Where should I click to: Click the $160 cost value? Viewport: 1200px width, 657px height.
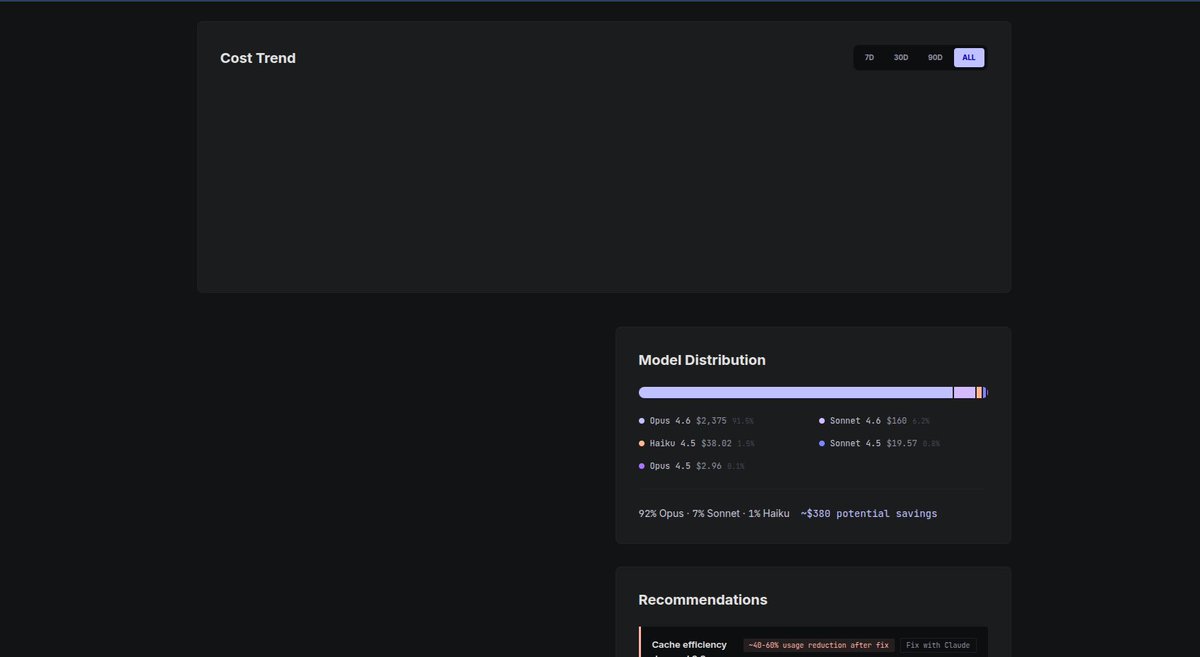tap(896, 421)
